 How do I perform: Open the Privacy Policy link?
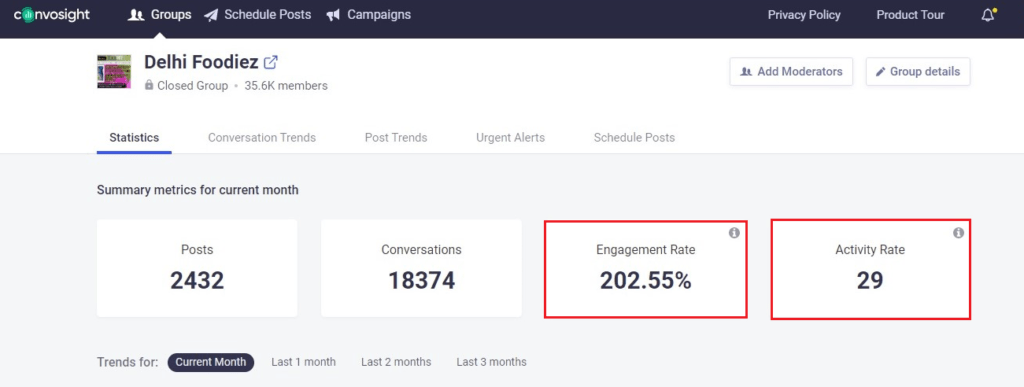pyautogui.click(x=804, y=15)
